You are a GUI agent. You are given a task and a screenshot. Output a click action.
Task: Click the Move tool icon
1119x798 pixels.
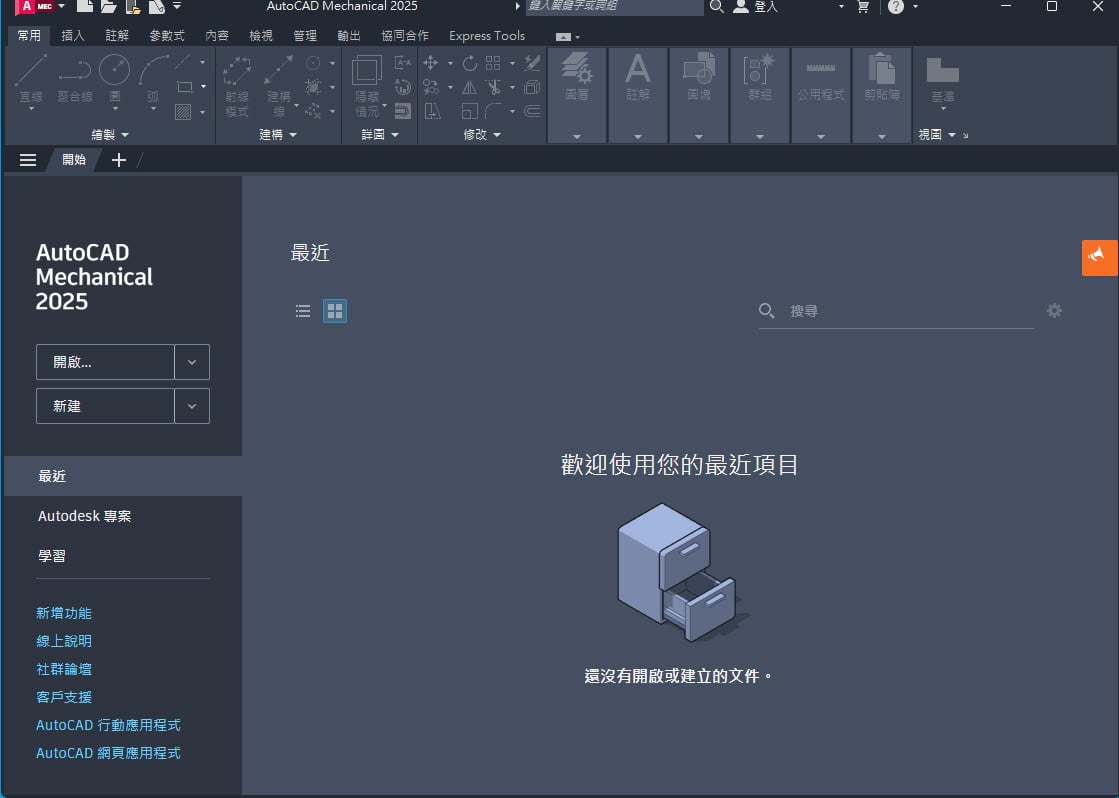point(430,63)
